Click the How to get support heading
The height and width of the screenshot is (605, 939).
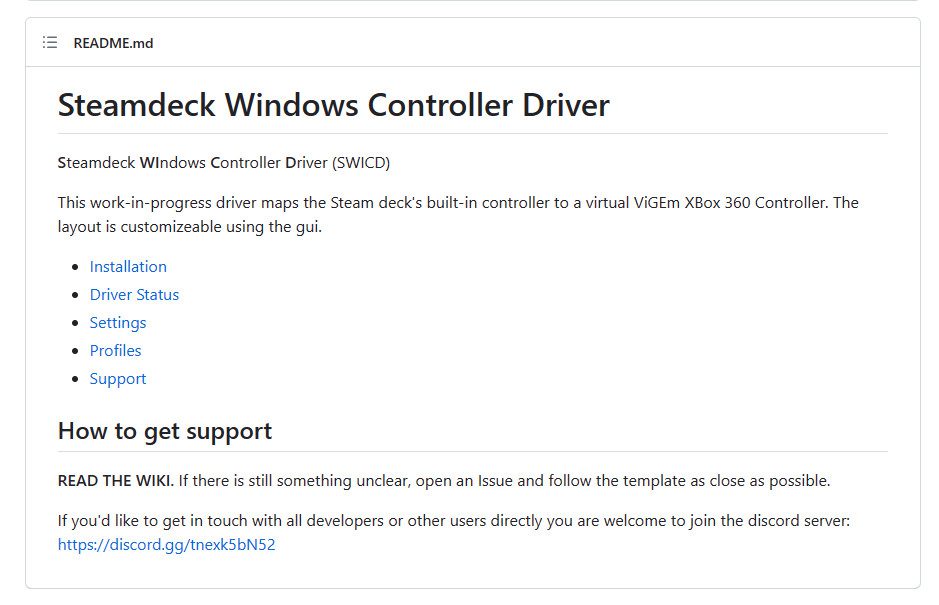point(165,431)
